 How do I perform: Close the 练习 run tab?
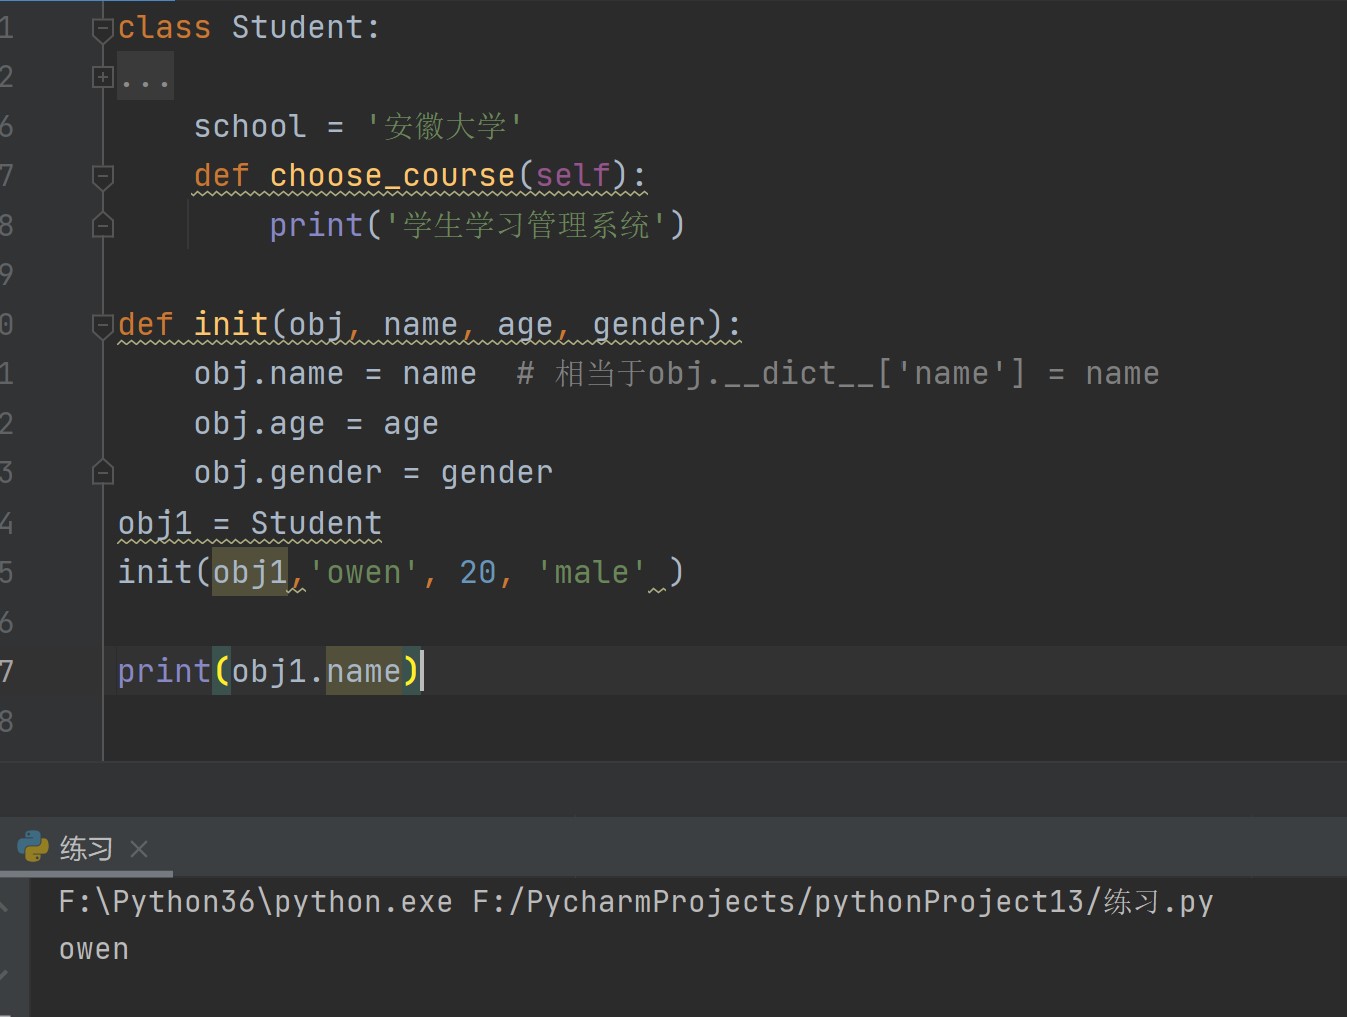(139, 849)
